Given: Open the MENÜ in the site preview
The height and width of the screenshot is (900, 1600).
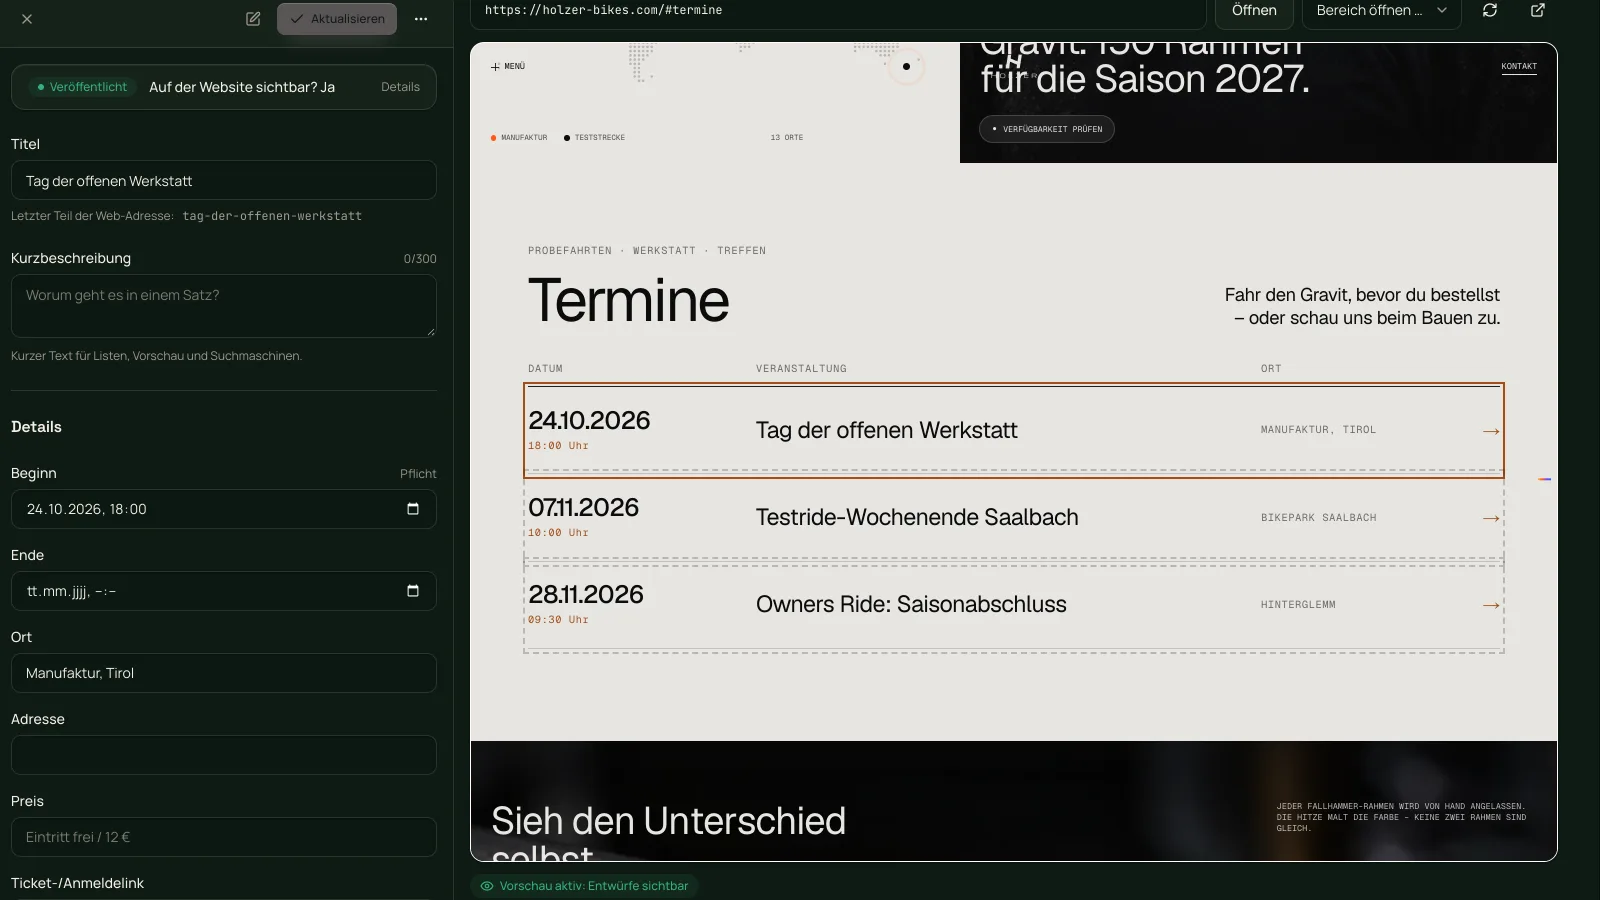Looking at the screenshot, I should (508, 67).
